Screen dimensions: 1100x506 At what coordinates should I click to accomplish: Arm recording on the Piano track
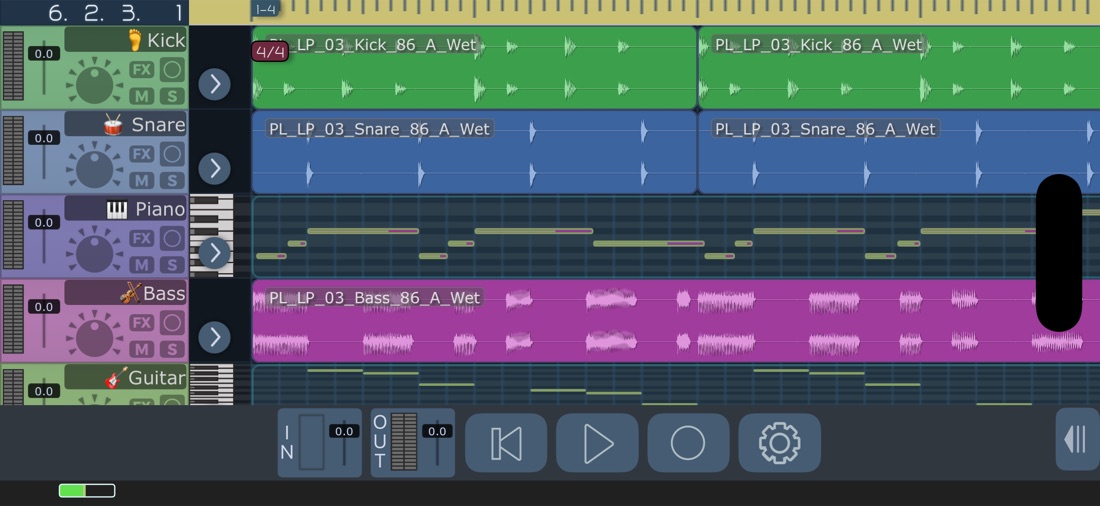pyautogui.click(x=172, y=238)
